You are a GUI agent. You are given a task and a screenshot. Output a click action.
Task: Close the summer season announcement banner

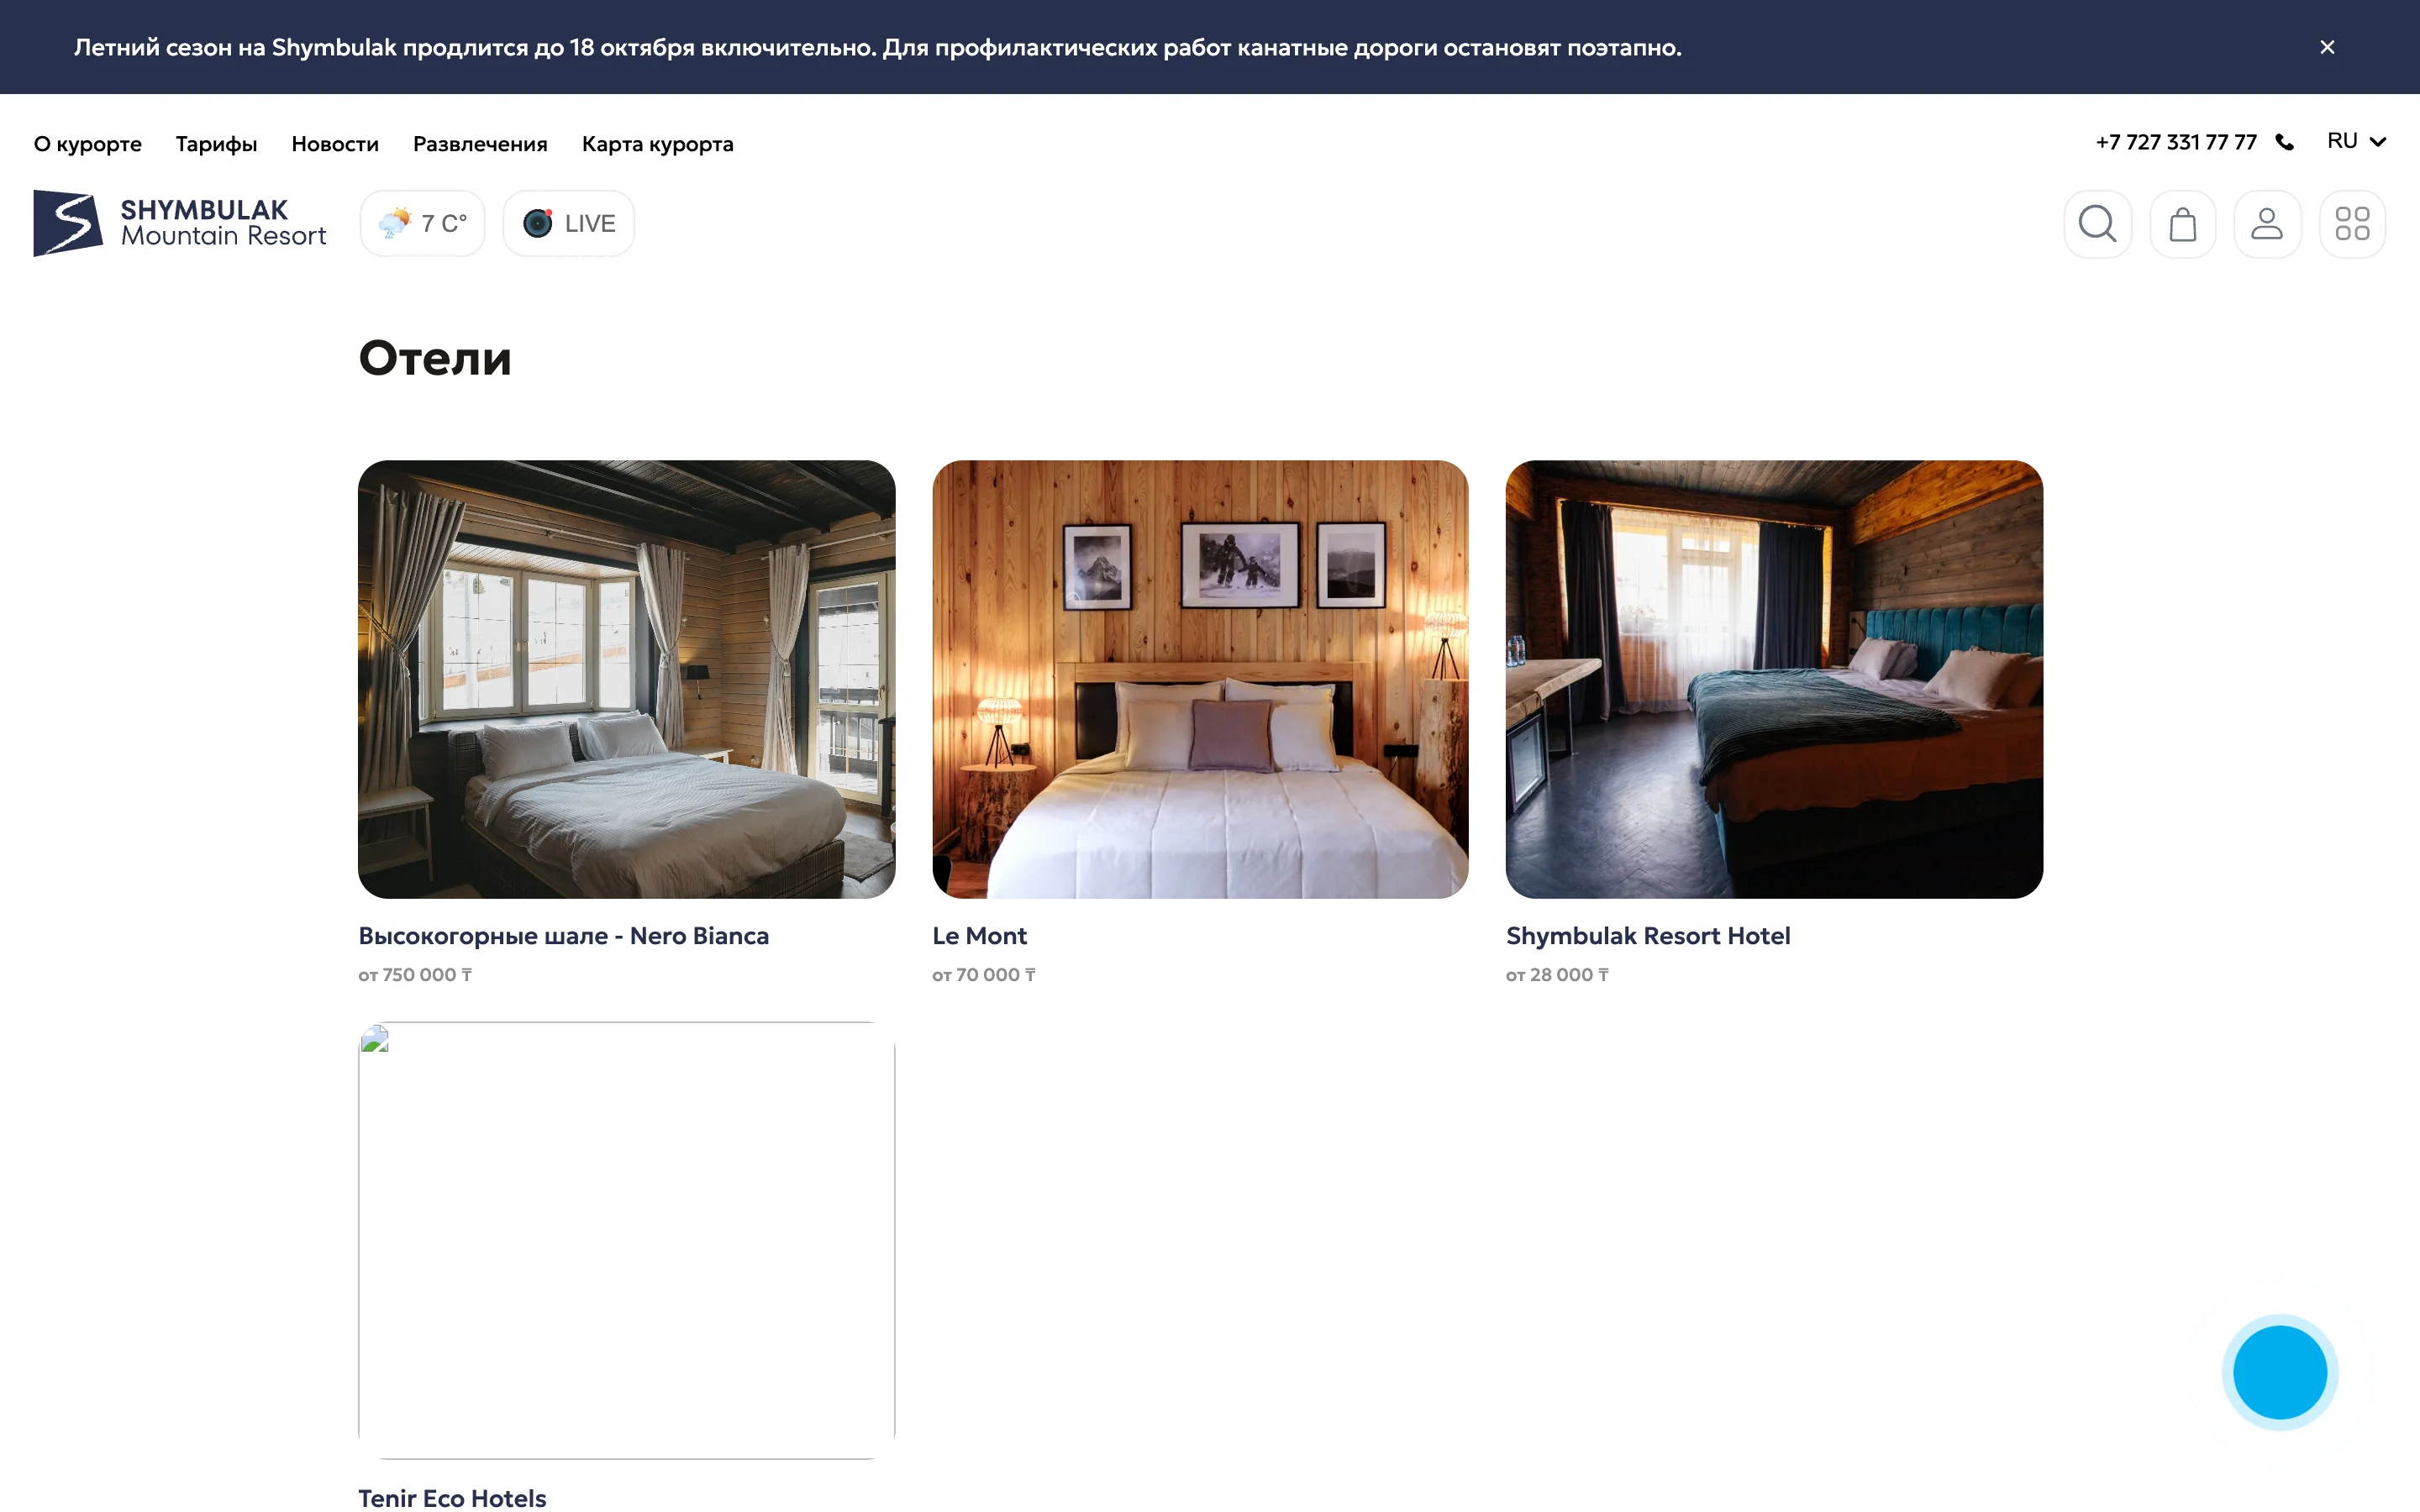2327,47
